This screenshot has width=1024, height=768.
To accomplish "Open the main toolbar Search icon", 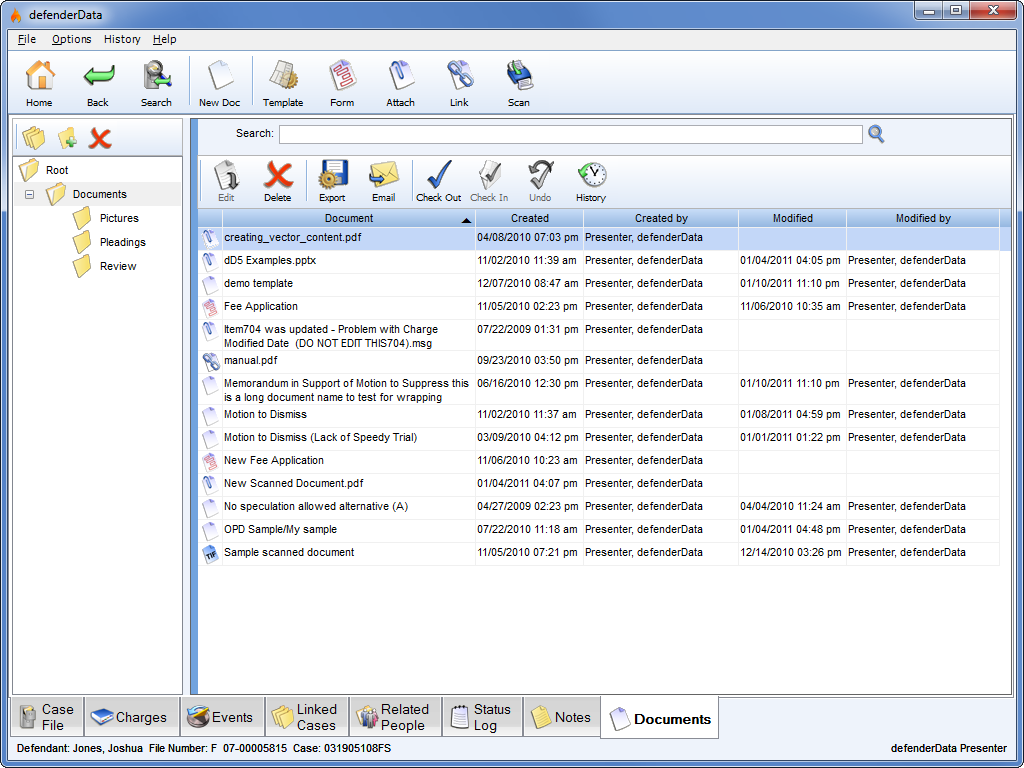I will (156, 76).
